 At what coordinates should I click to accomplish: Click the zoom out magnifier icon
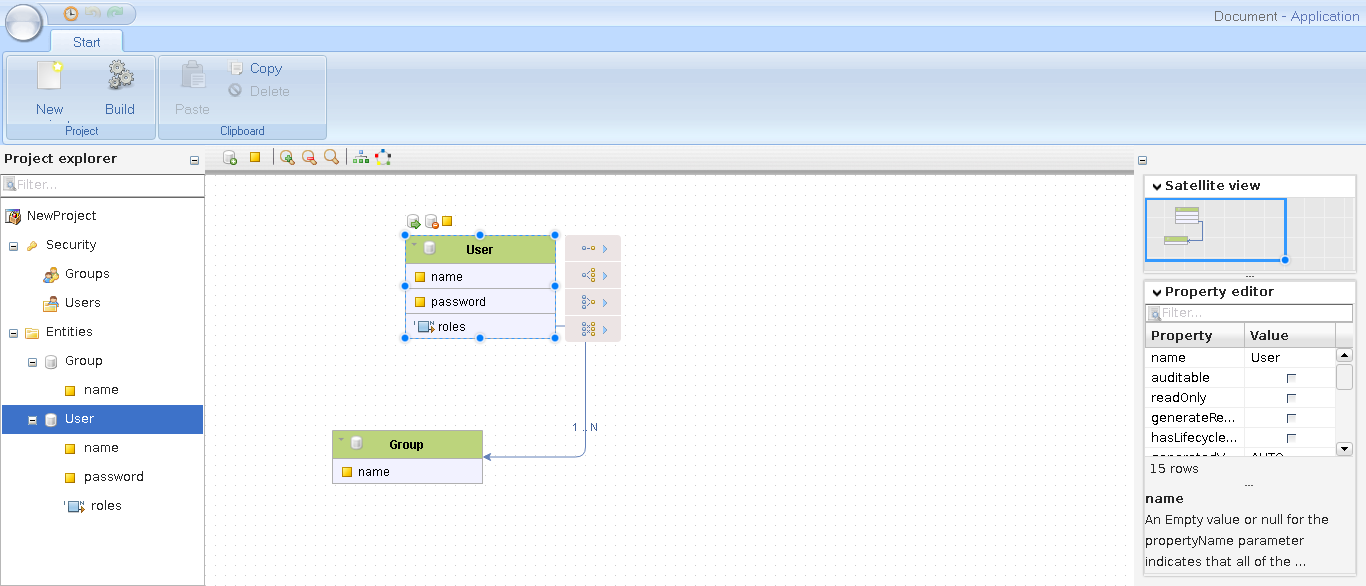(x=309, y=158)
